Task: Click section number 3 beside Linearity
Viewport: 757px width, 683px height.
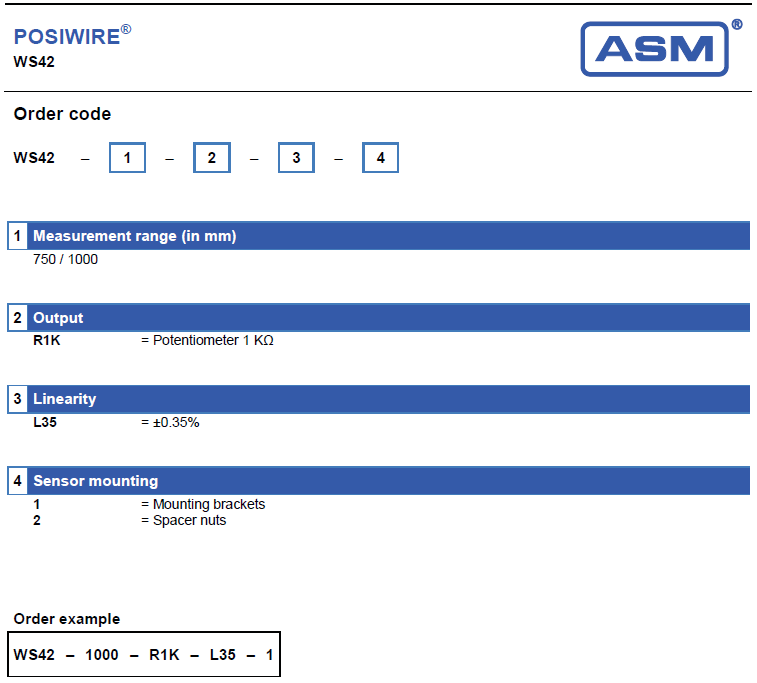Action: (17, 399)
